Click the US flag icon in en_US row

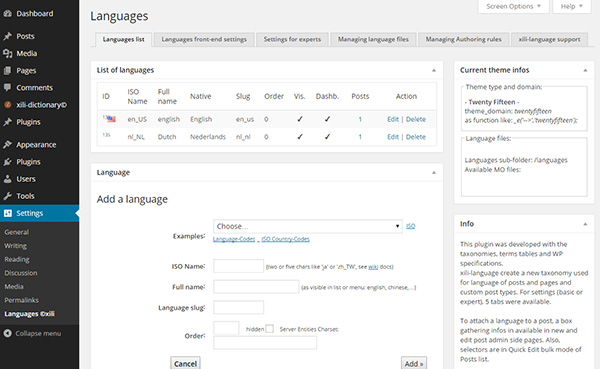click(111, 119)
